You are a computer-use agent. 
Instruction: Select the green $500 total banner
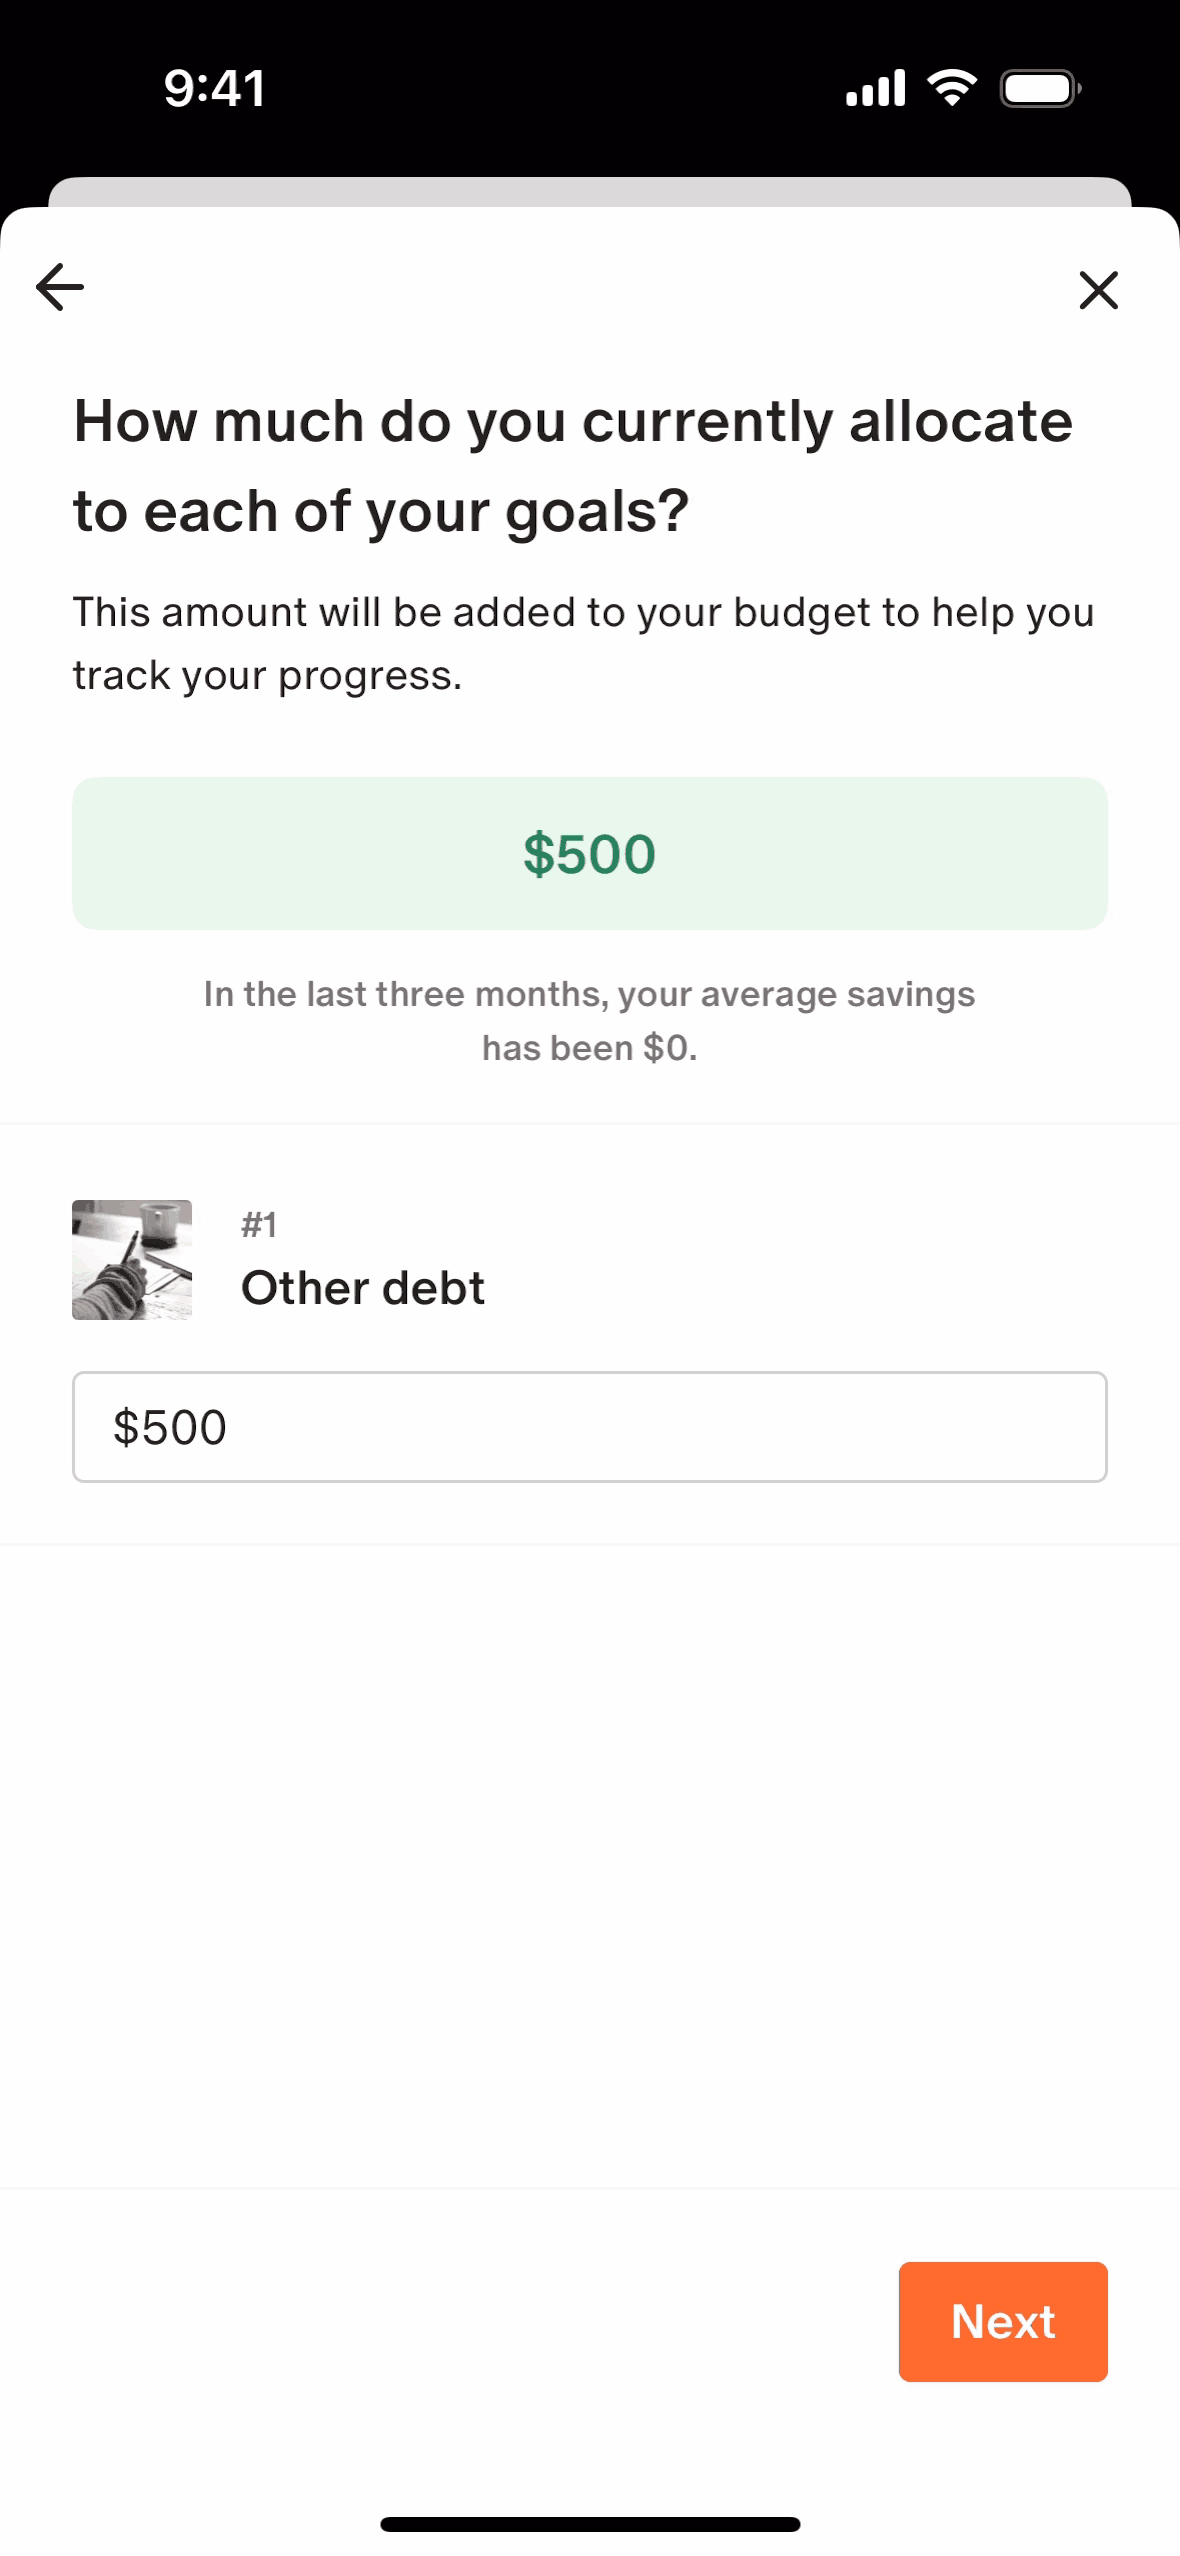click(x=589, y=853)
